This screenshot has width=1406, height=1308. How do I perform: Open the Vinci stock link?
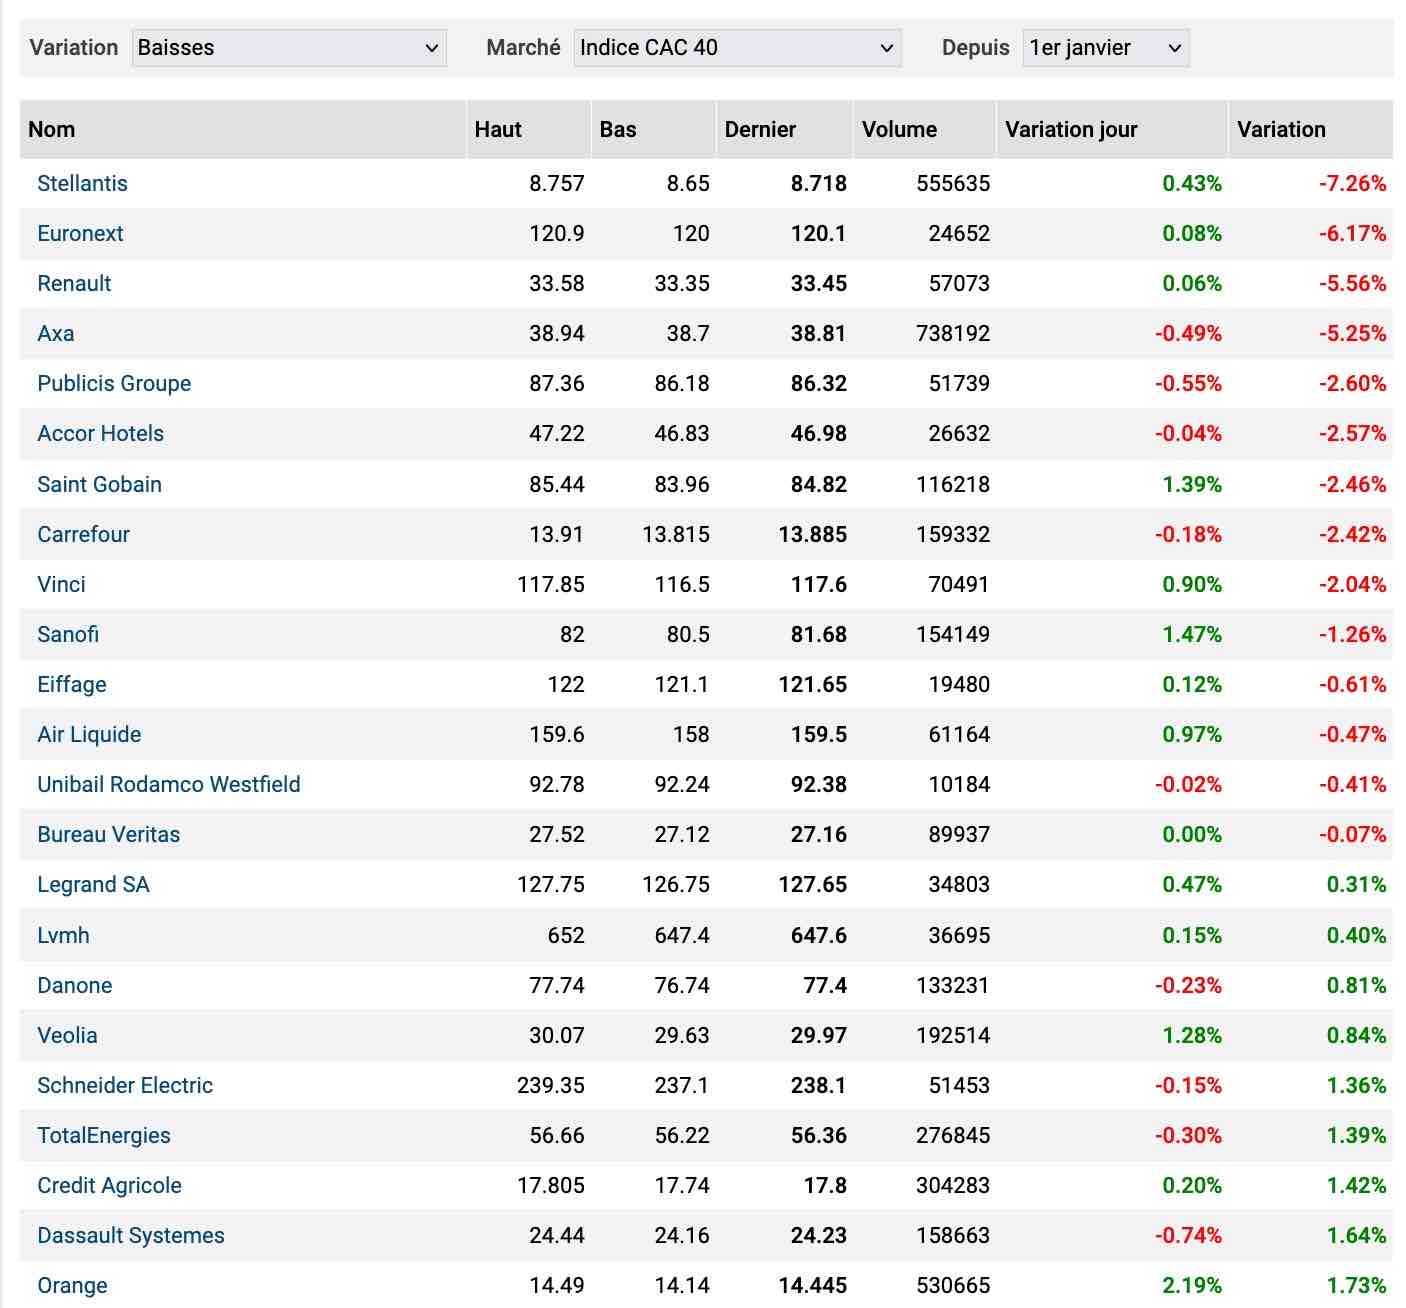(x=61, y=585)
